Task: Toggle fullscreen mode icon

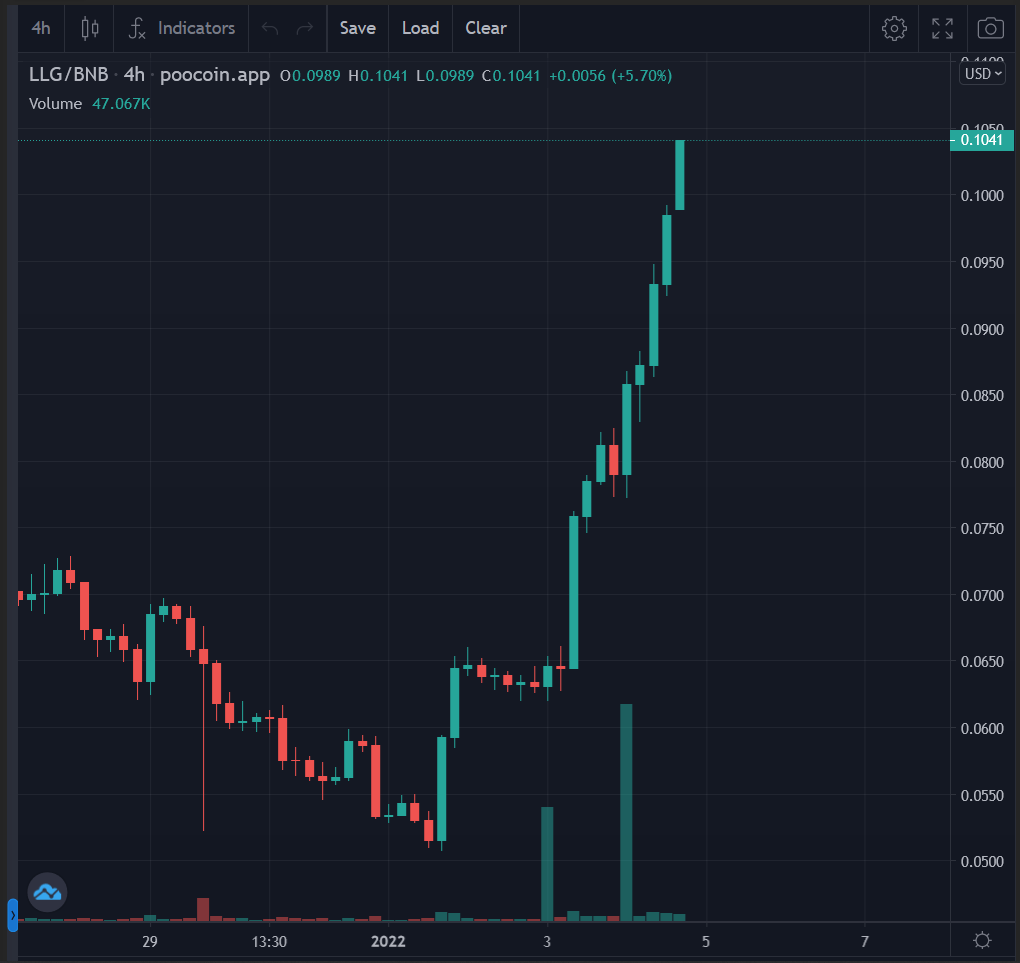Action: pyautogui.click(x=942, y=28)
